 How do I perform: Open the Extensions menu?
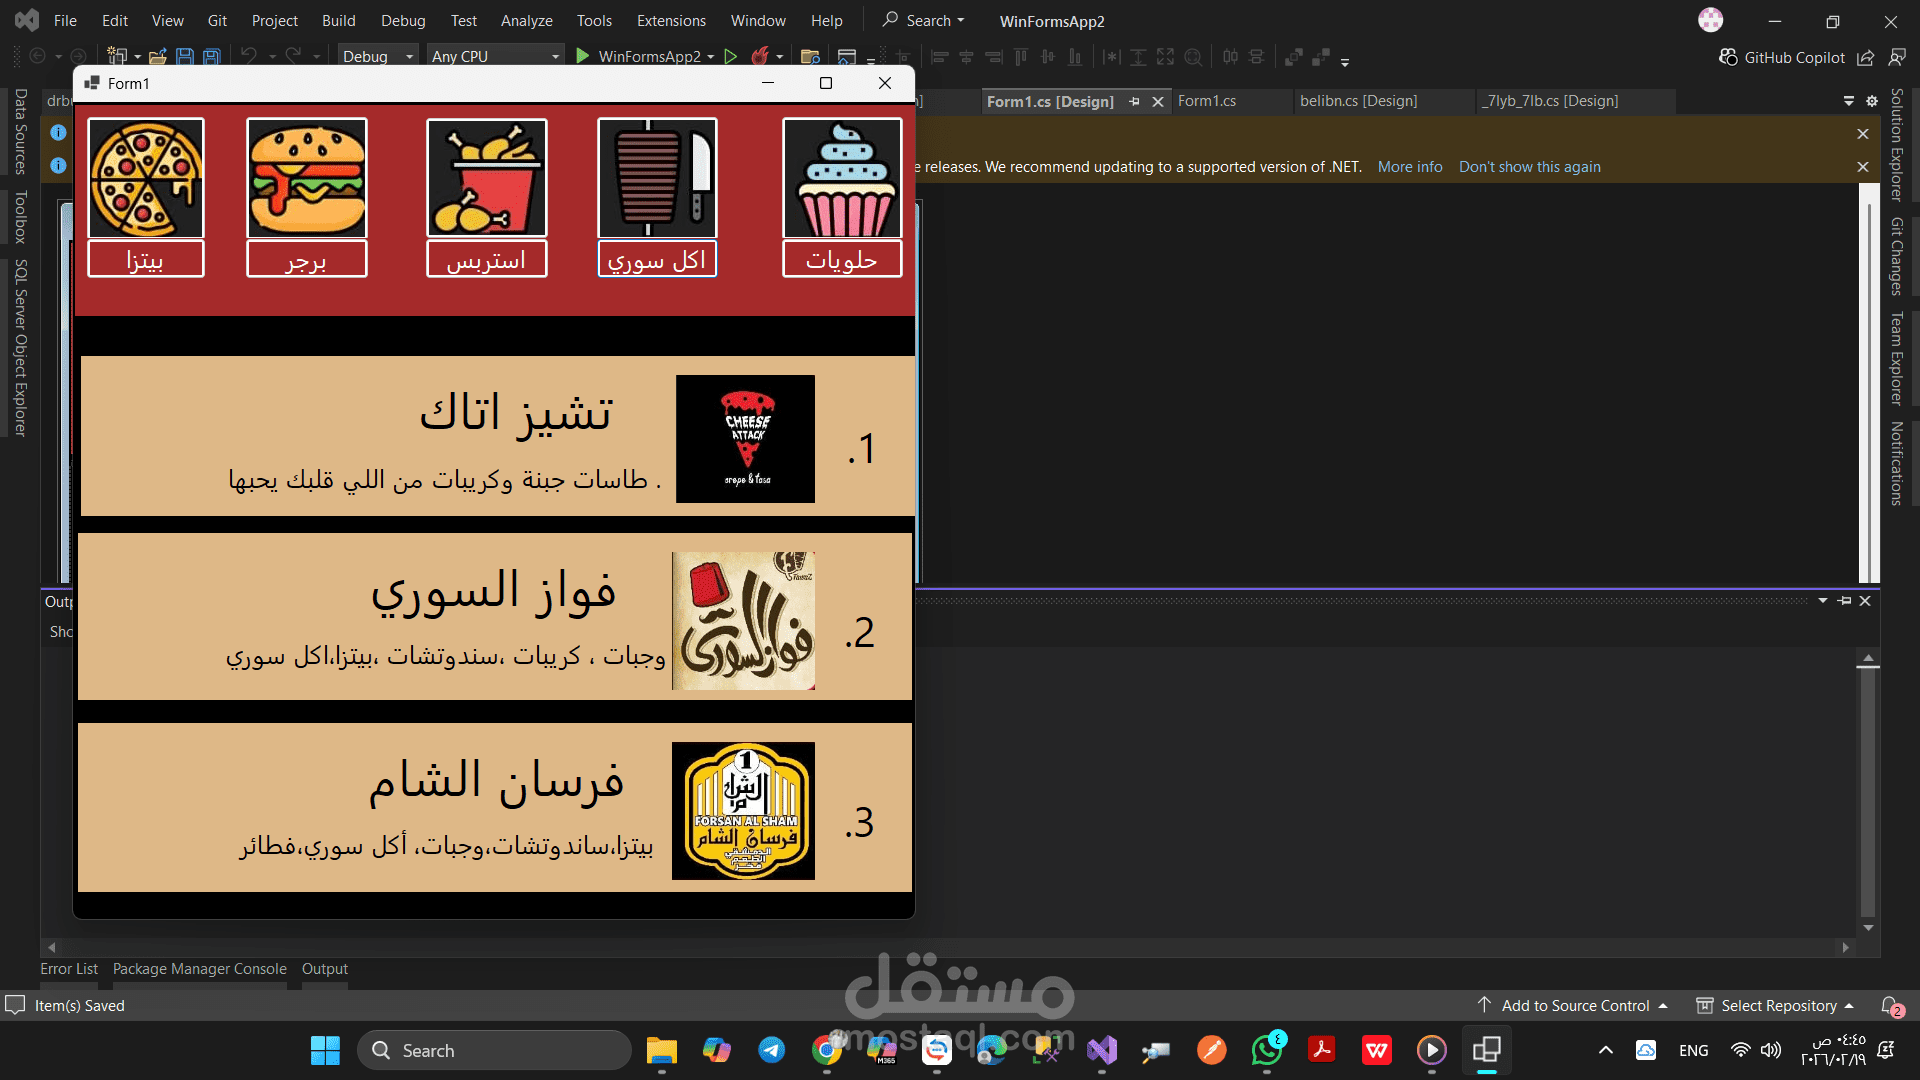670,21
